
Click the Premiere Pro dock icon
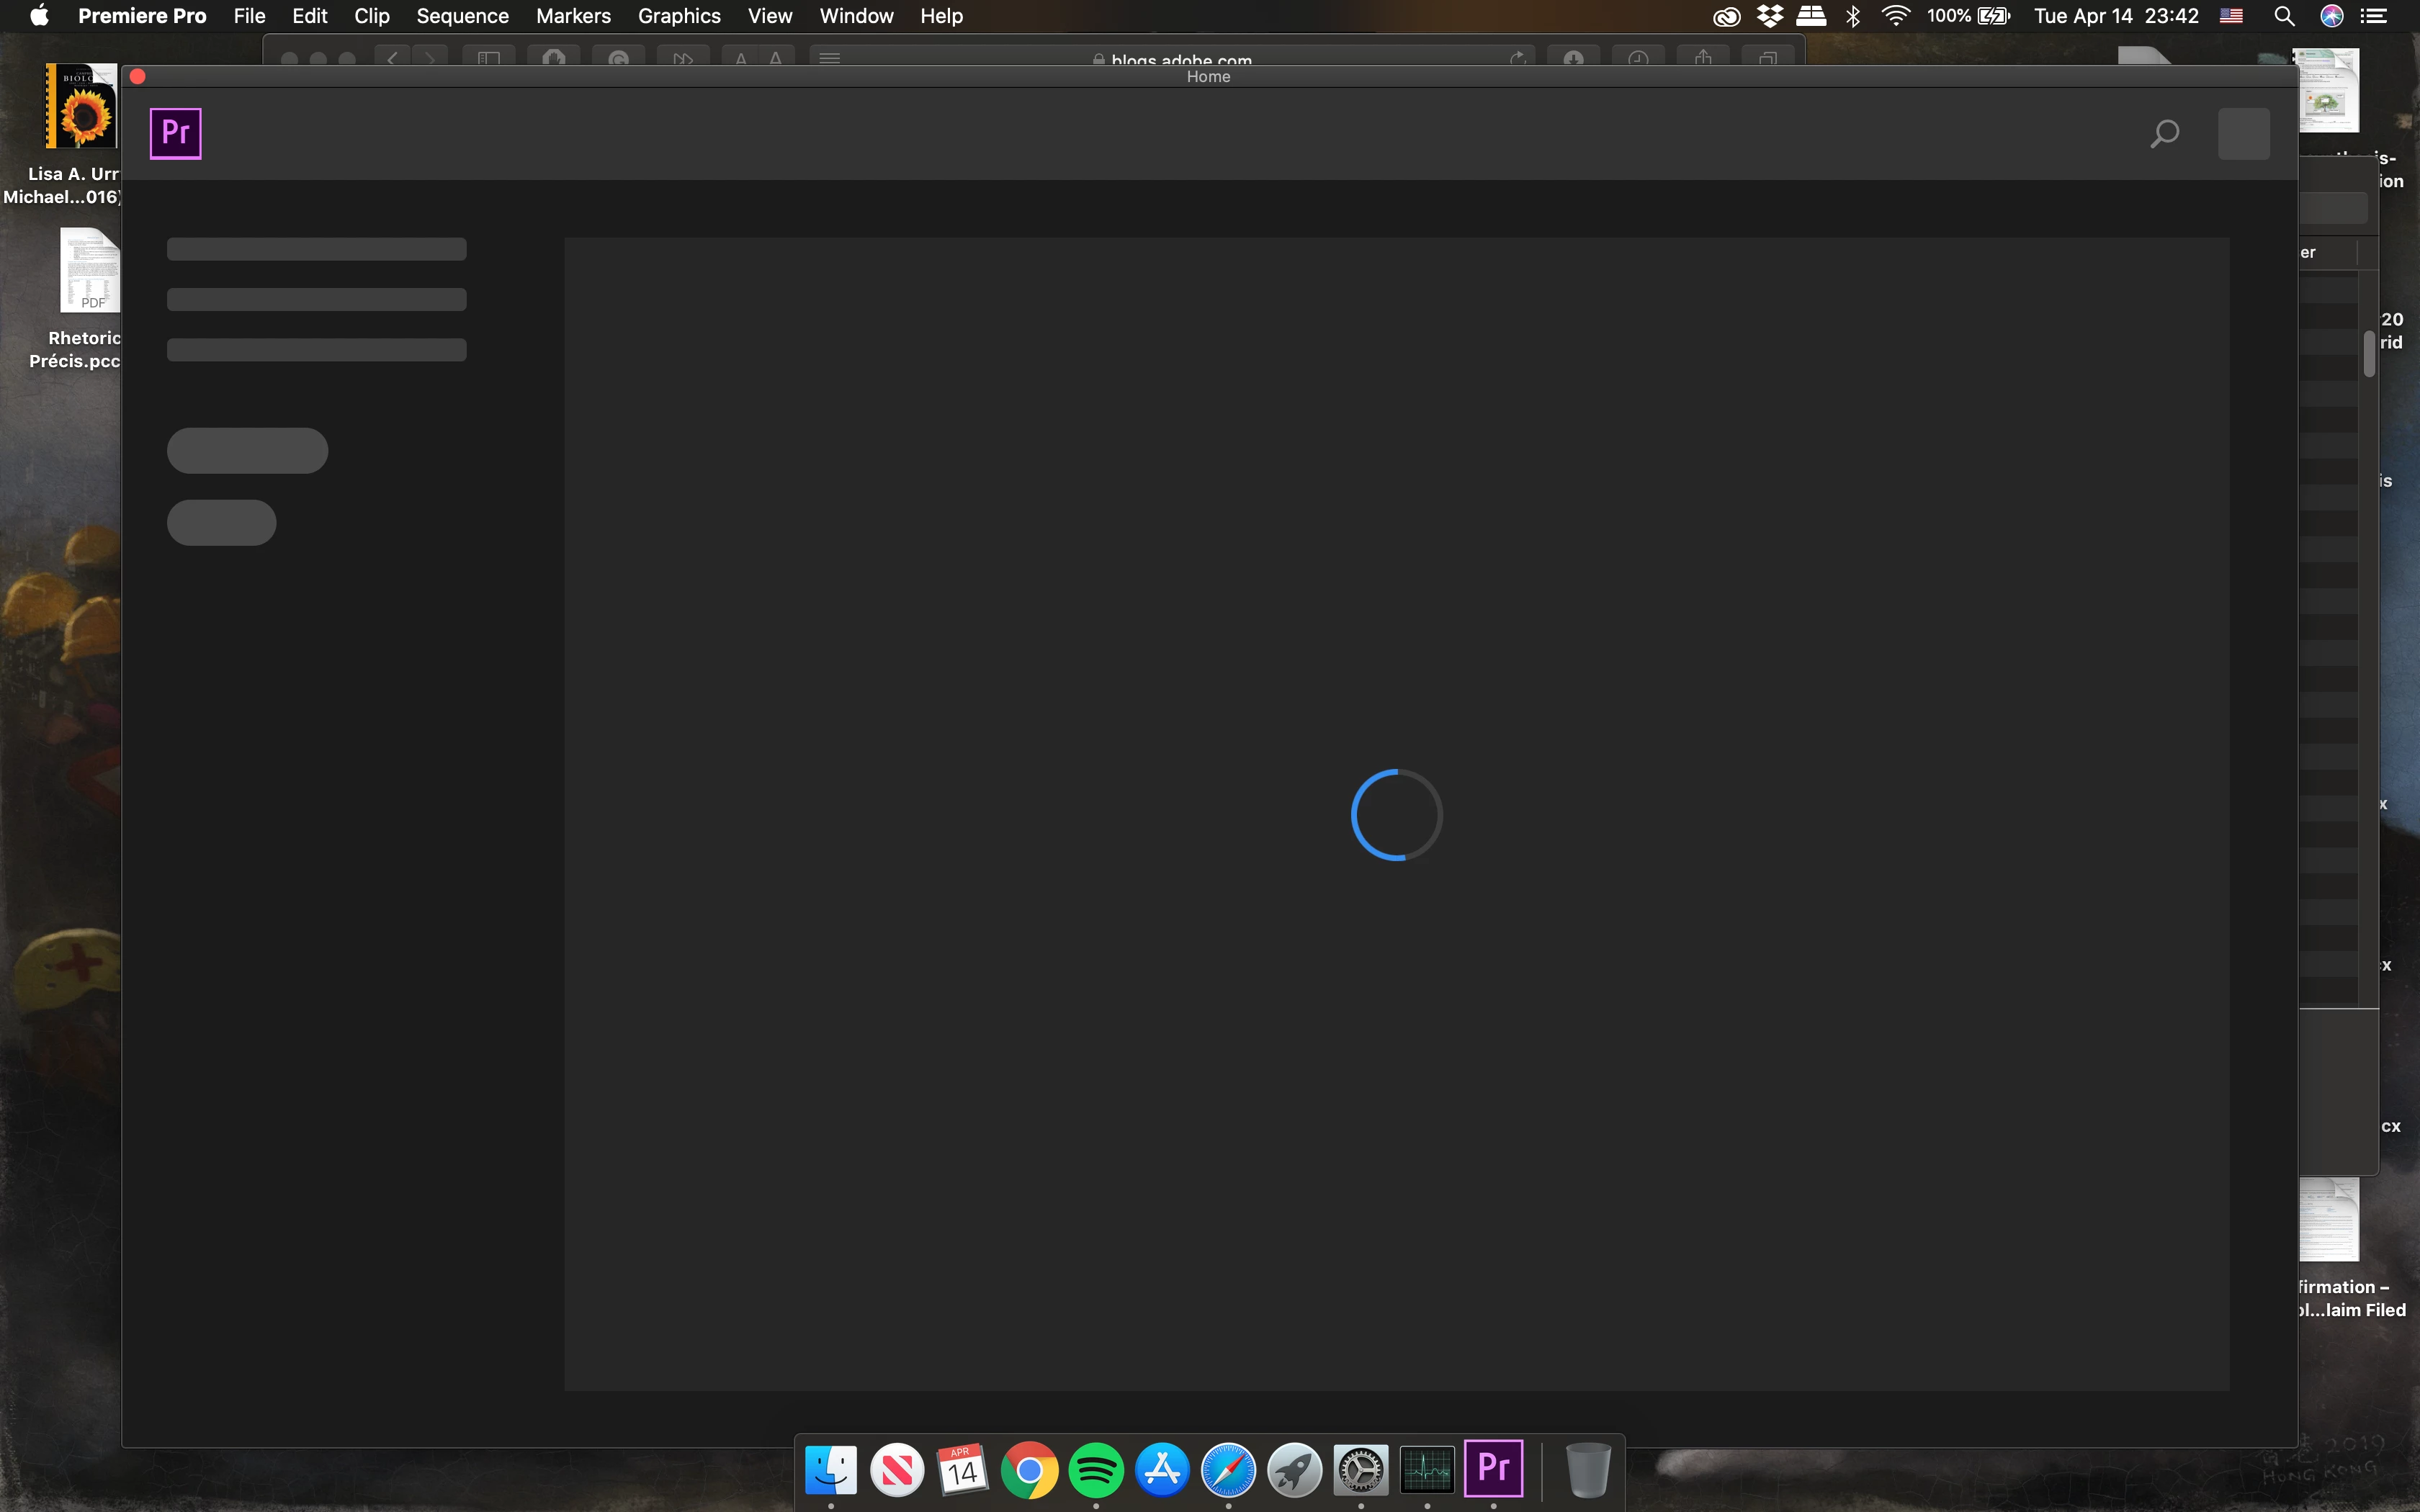coord(1493,1468)
